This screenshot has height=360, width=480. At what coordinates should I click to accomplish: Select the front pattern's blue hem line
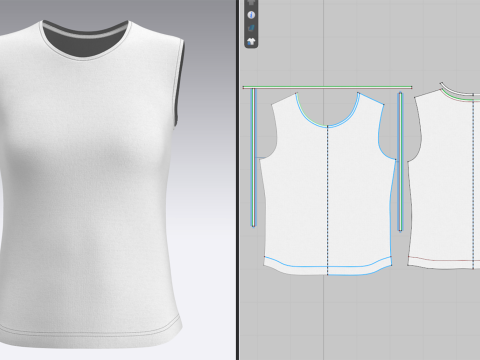(x=328, y=266)
